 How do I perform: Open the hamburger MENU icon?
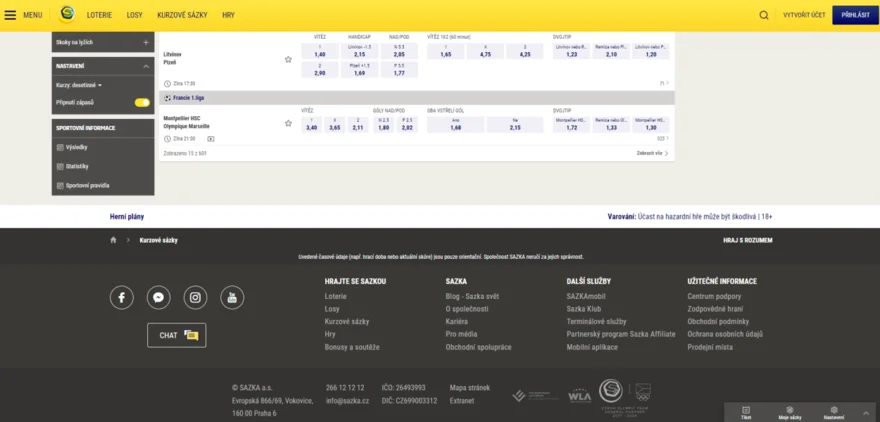coord(10,15)
